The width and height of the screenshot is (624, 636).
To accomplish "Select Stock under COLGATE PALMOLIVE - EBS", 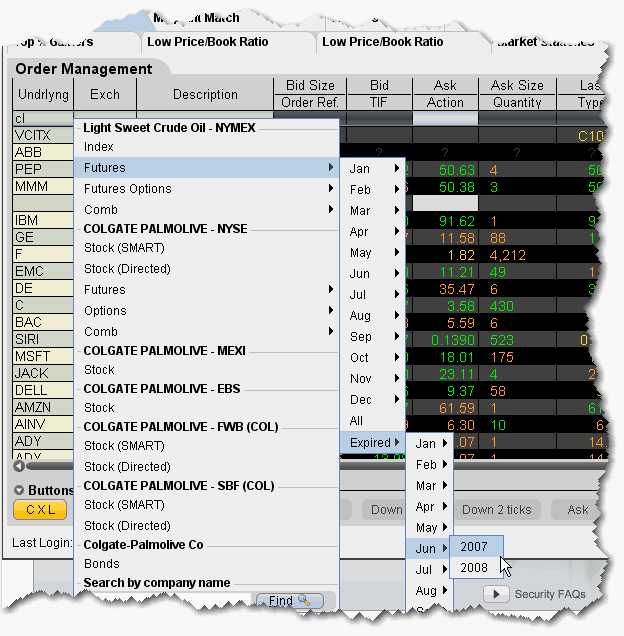I will [x=99, y=408].
